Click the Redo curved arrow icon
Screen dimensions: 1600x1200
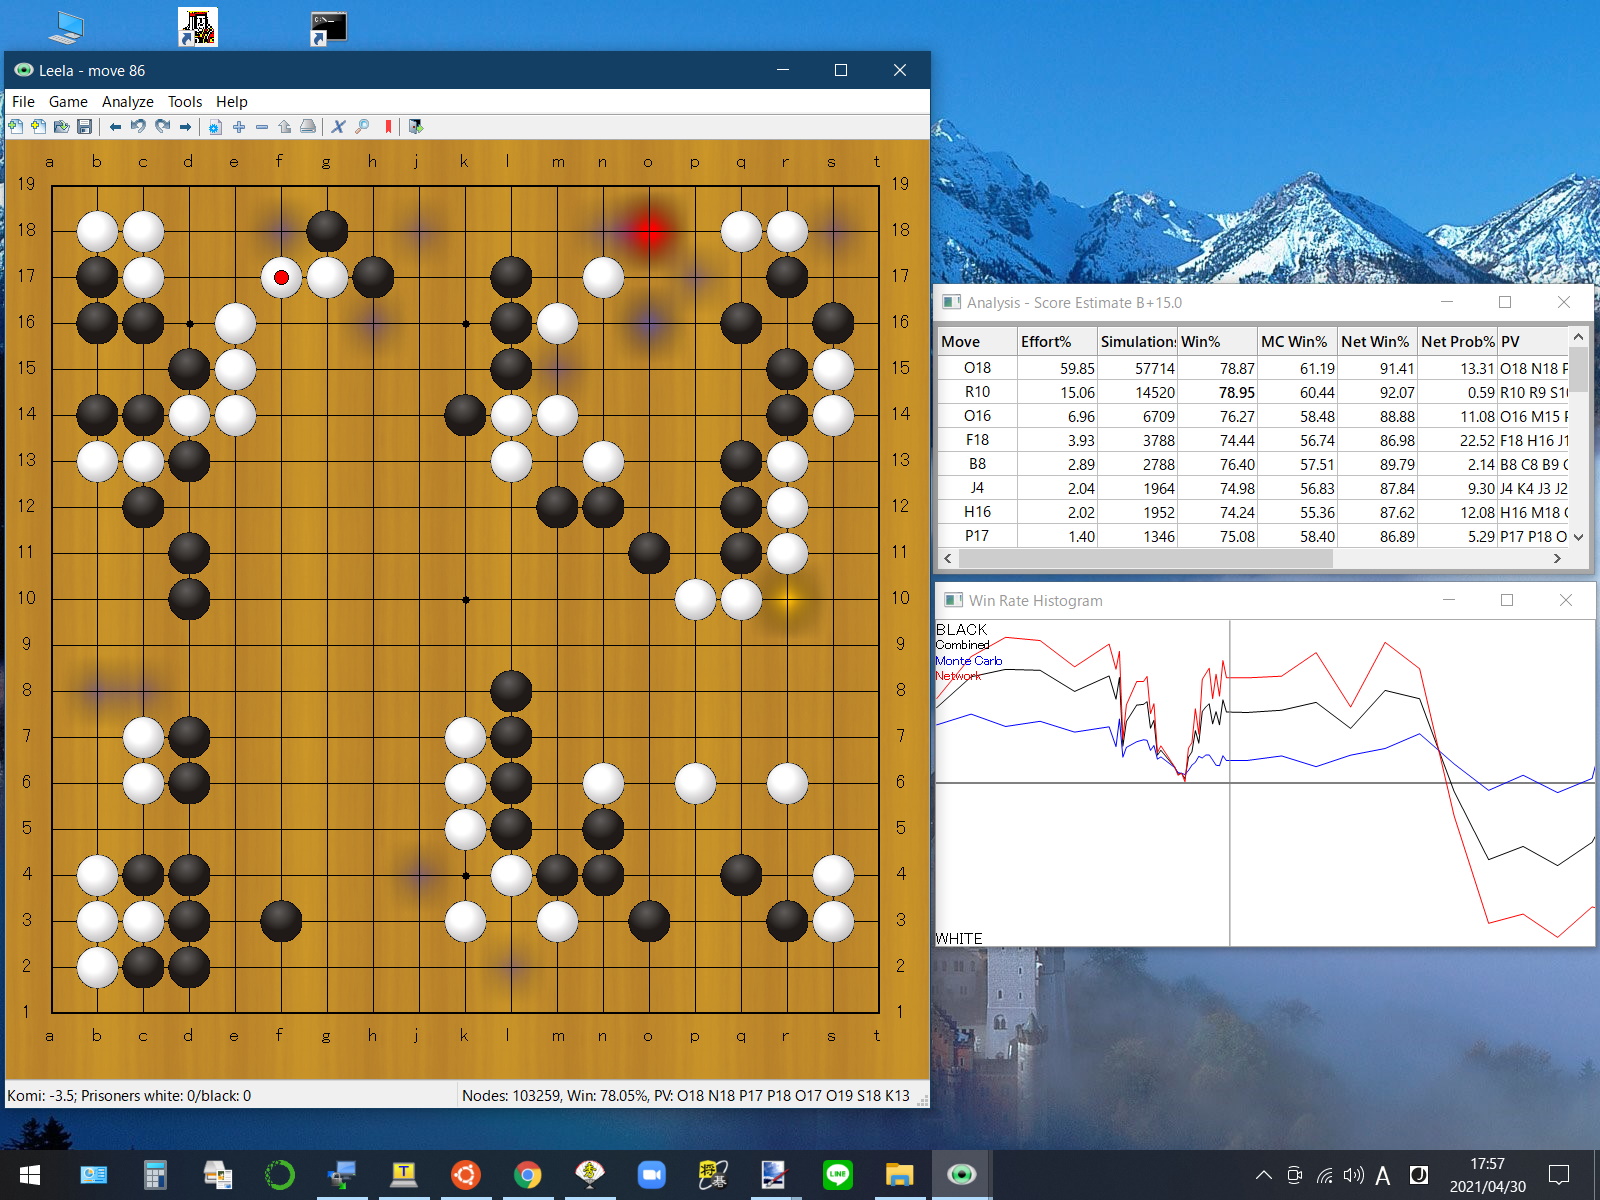(x=162, y=127)
